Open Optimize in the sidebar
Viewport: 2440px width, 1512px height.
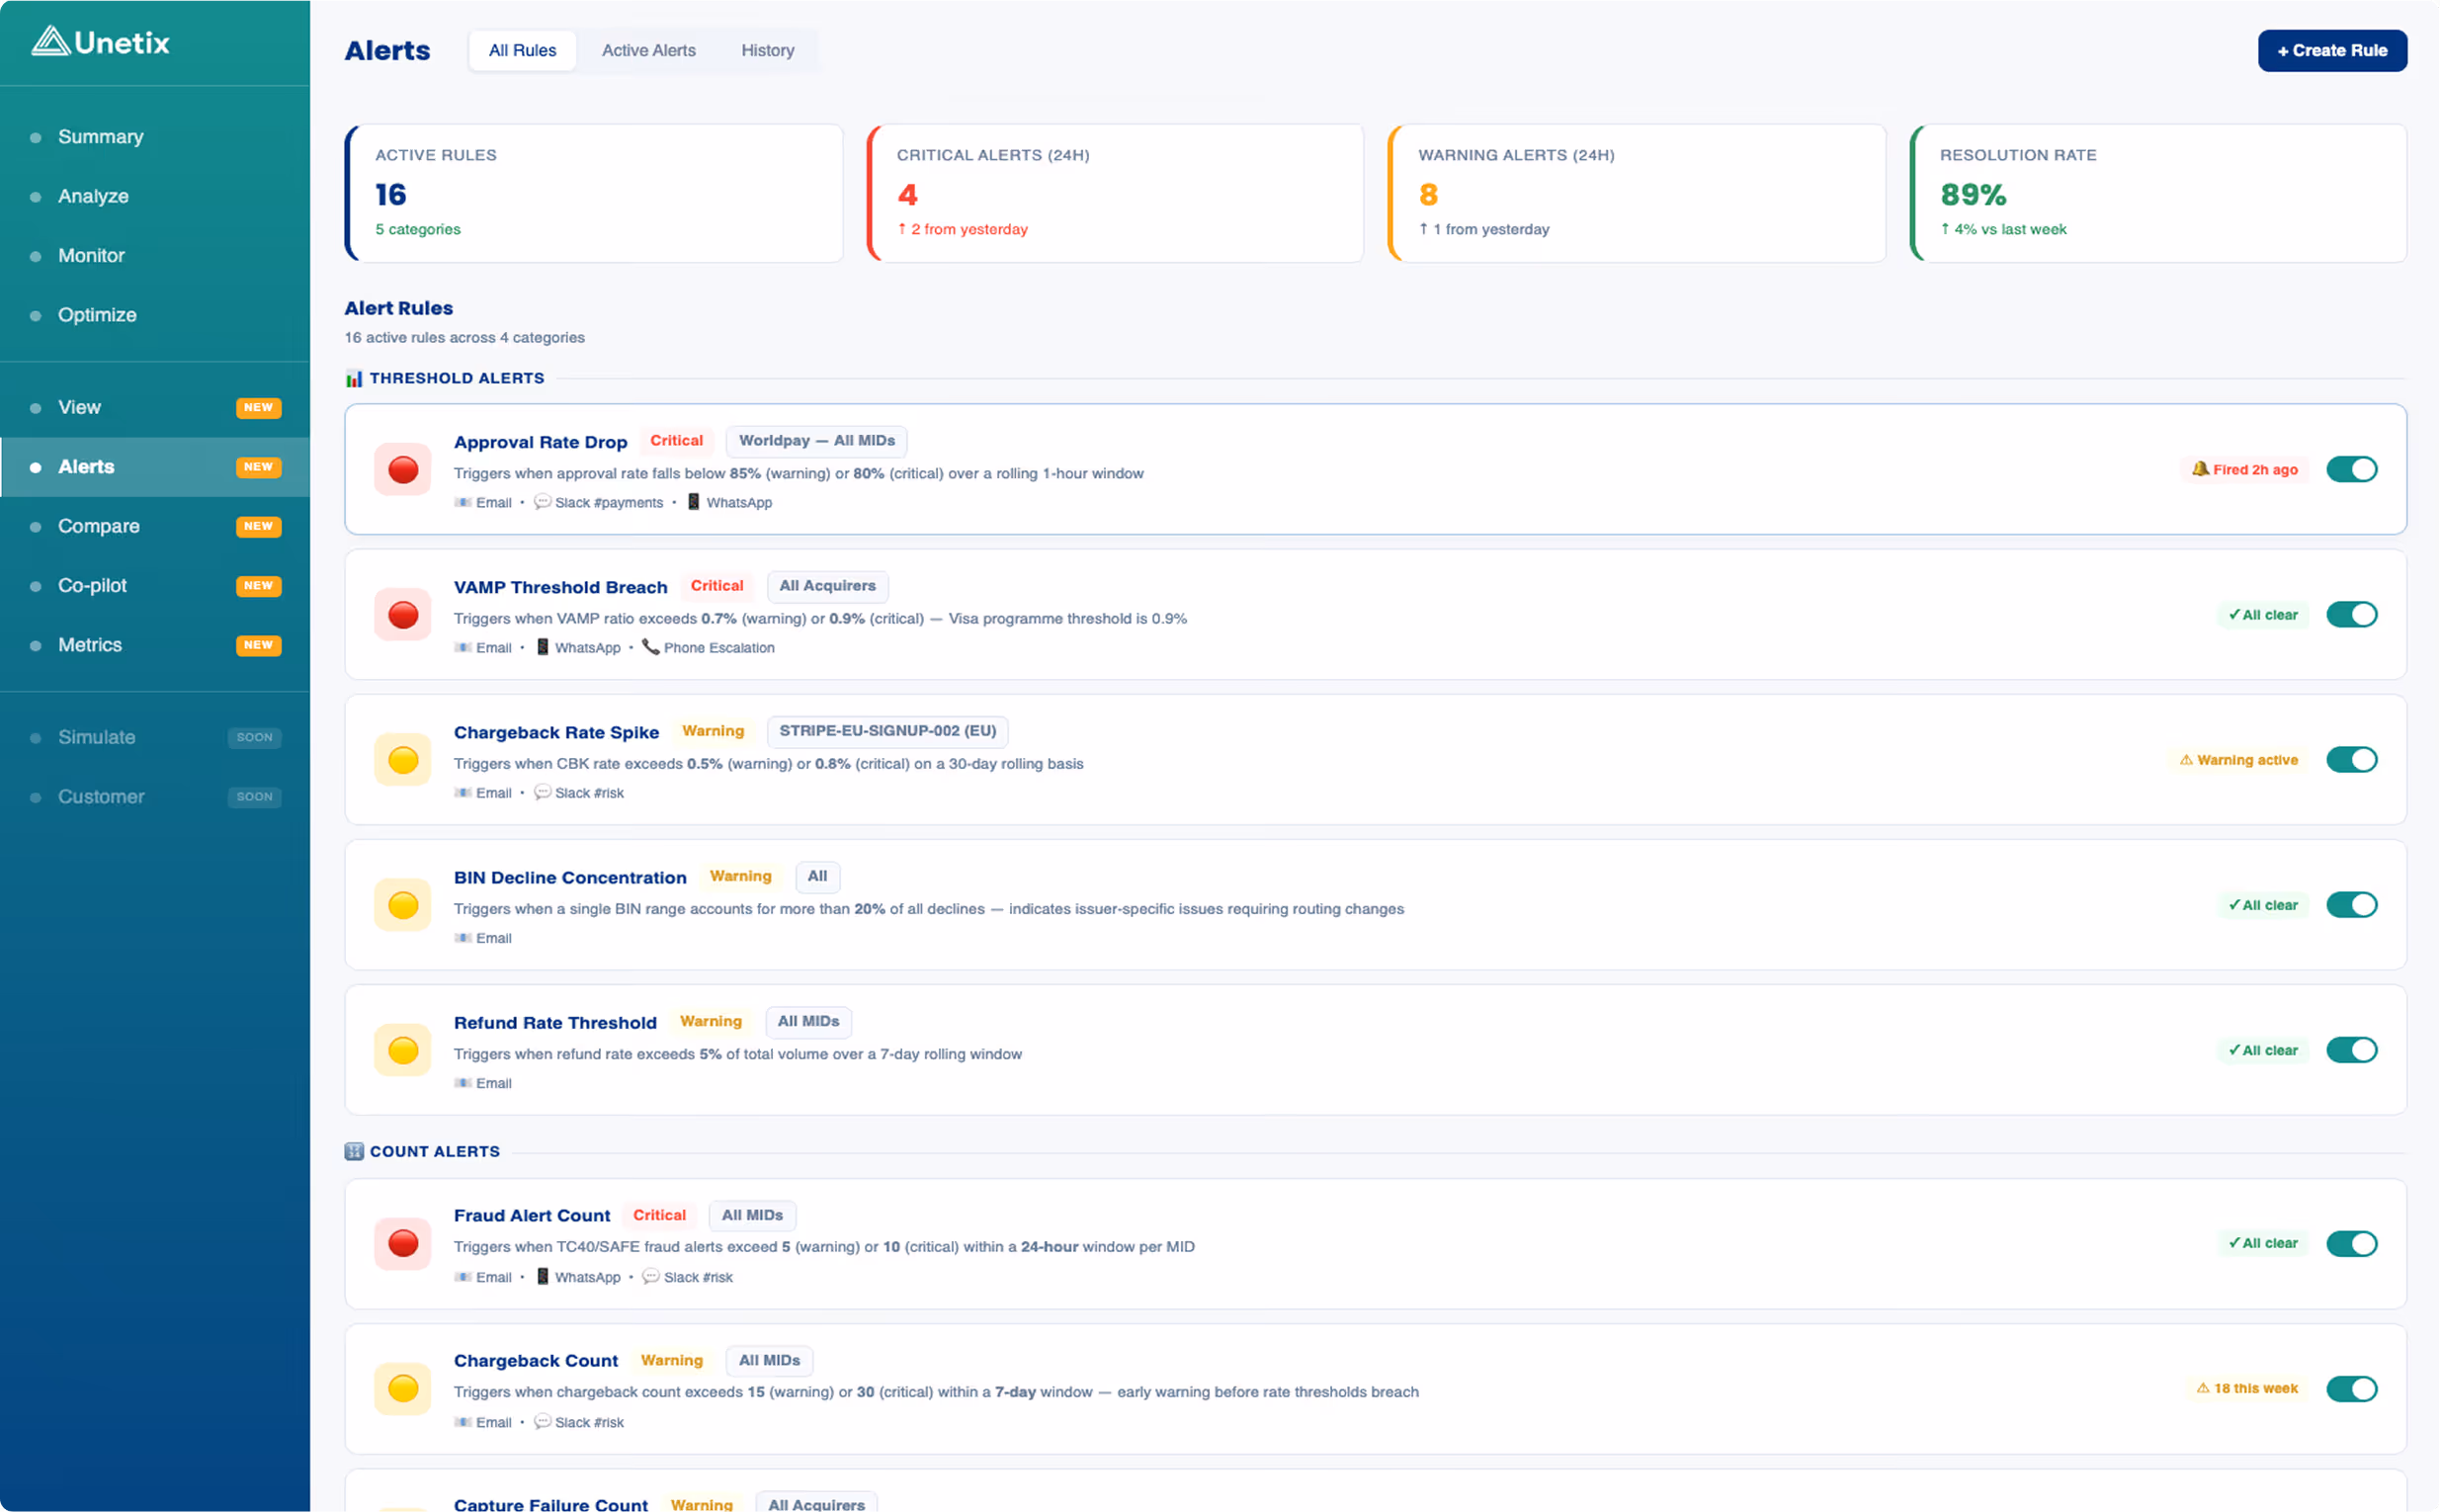point(155,314)
